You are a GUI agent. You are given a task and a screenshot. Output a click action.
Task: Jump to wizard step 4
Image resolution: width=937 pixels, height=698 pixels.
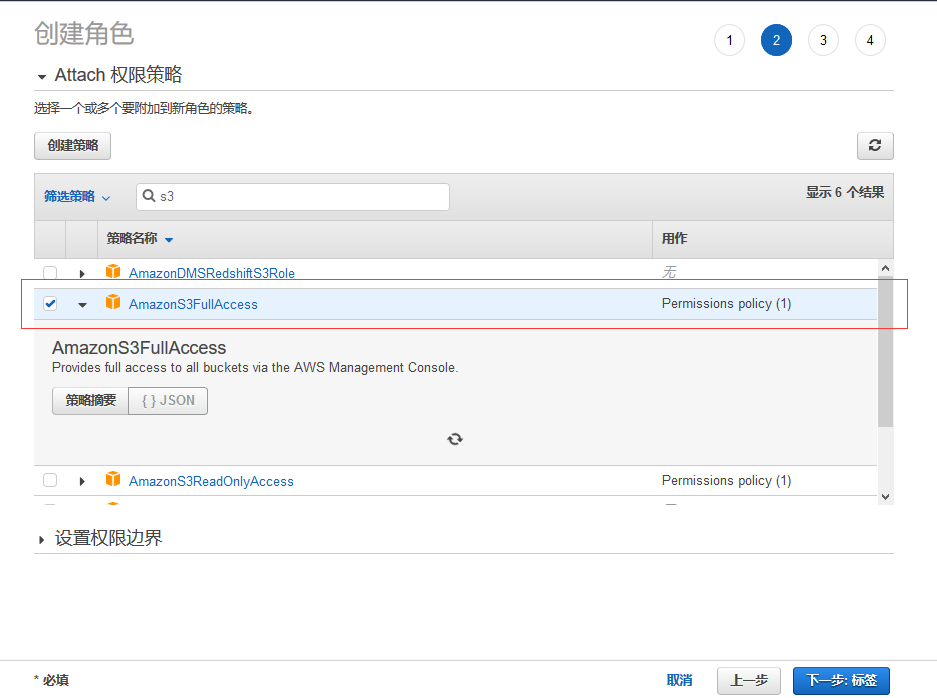point(870,40)
